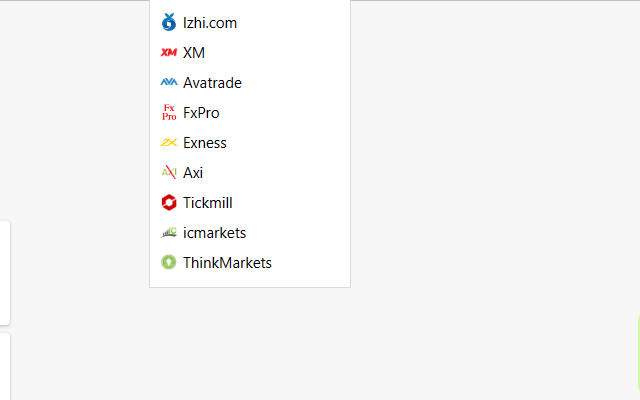Open the Axi broker link
The height and width of the screenshot is (400, 640).
pyautogui.click(x=193, y=173)
